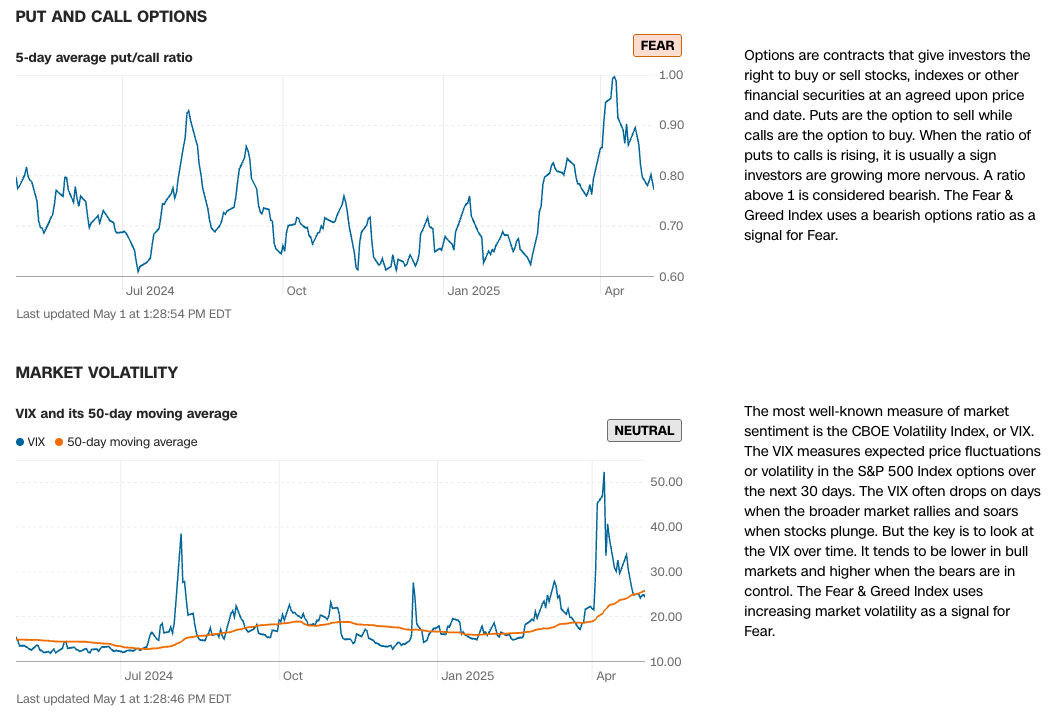1049x719 pixels.
Task: Click the NEUTRAL sentiment badge
Action: [644, 431]
